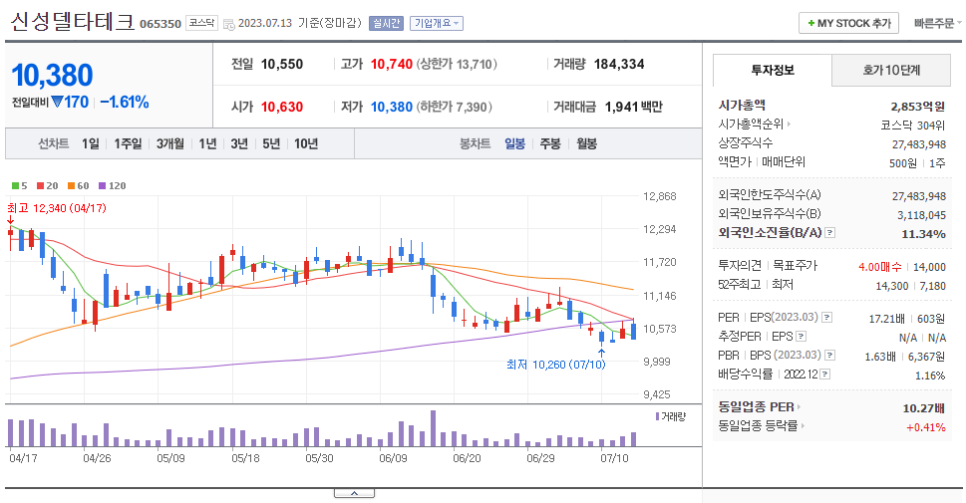Click green plus icon in MY STOCK 추가
The width and height of the screenshot is (966, 503).
tap(811, 23)
